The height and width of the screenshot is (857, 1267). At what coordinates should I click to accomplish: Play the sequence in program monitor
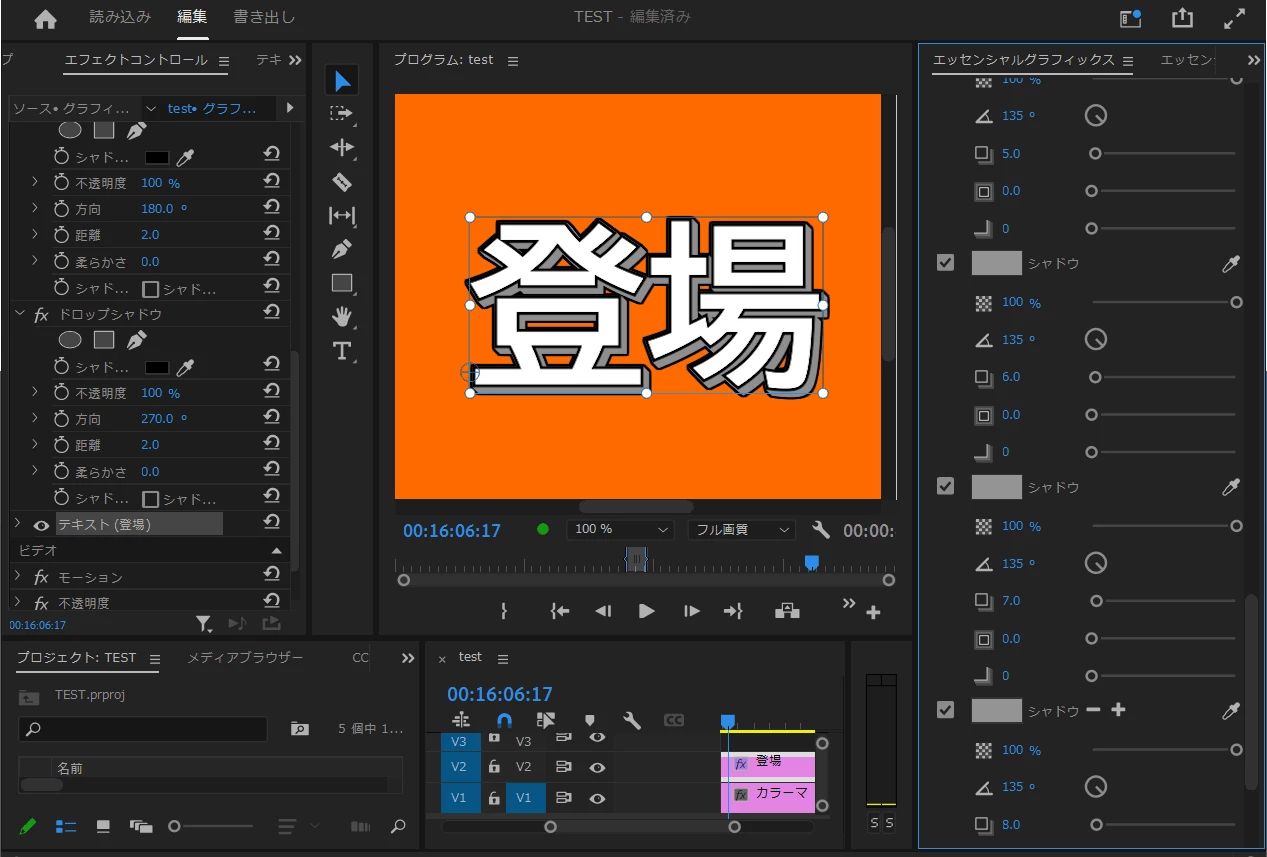(646, 611)
